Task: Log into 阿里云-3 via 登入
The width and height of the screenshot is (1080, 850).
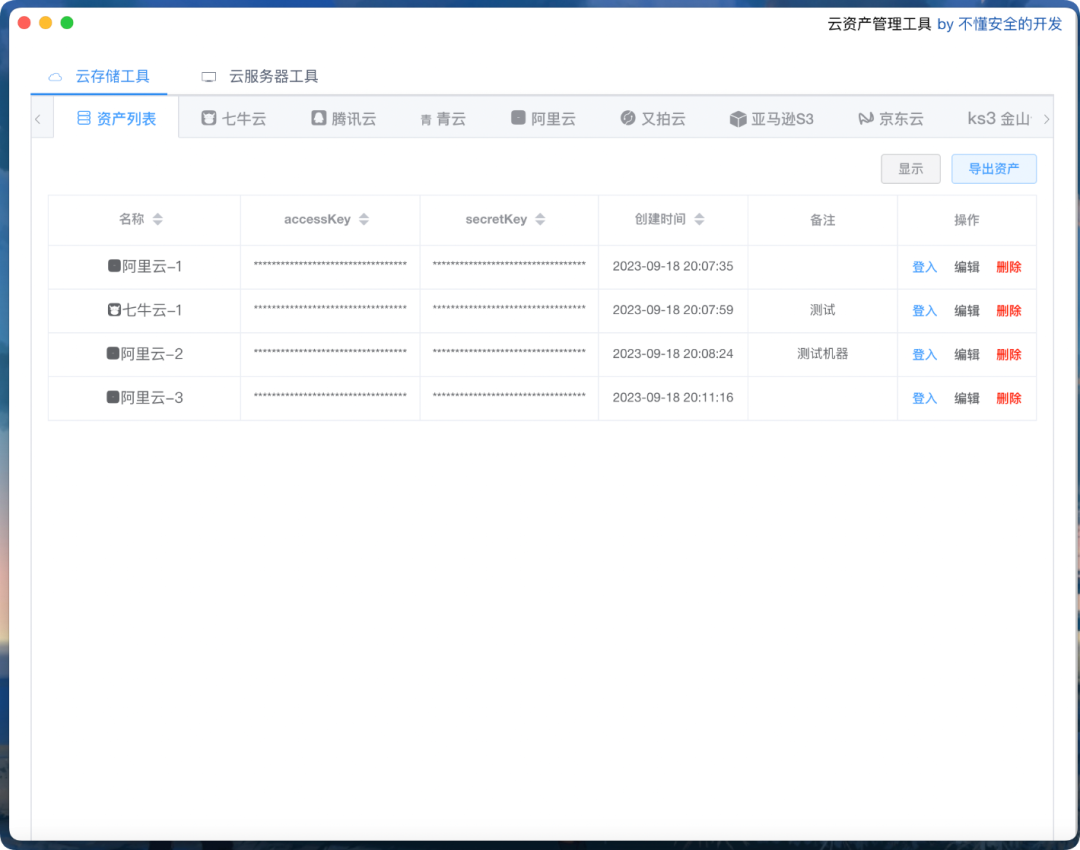Action: 924,398
